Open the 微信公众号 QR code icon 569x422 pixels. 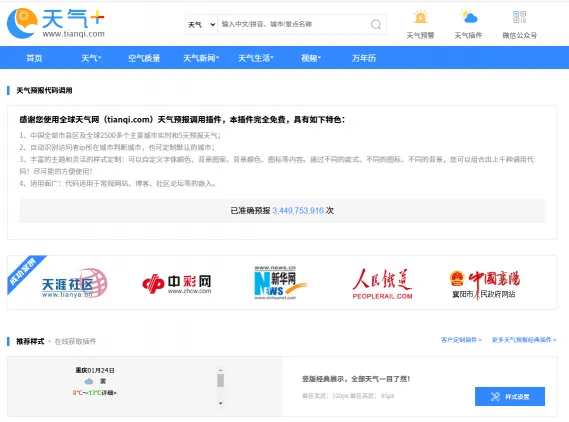pos(519,17)
